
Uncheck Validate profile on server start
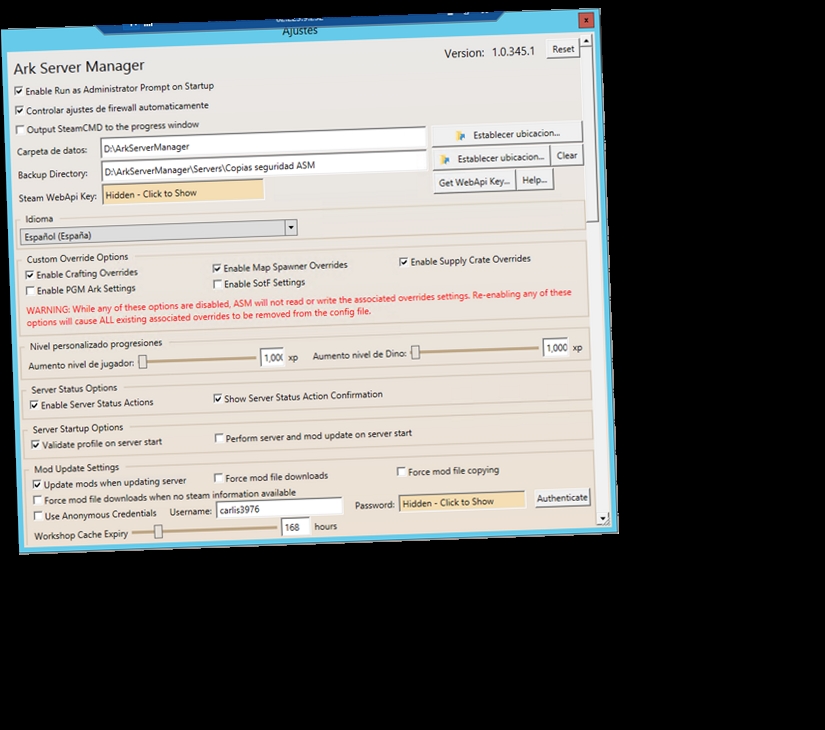point(35,445)
